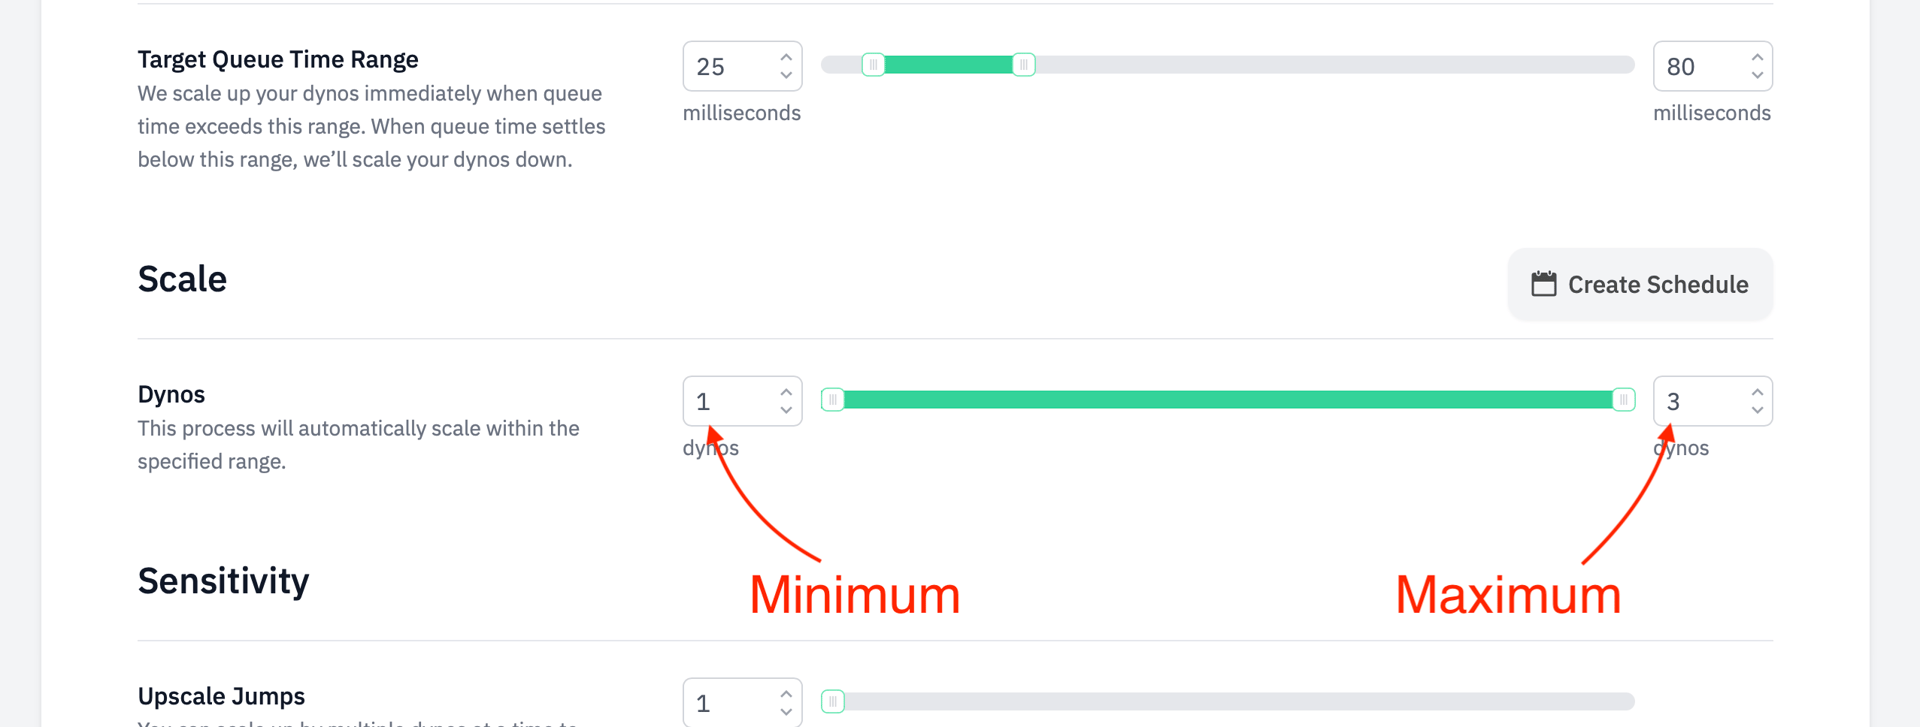Decrease maximum dynos using down arrow

1757,410
